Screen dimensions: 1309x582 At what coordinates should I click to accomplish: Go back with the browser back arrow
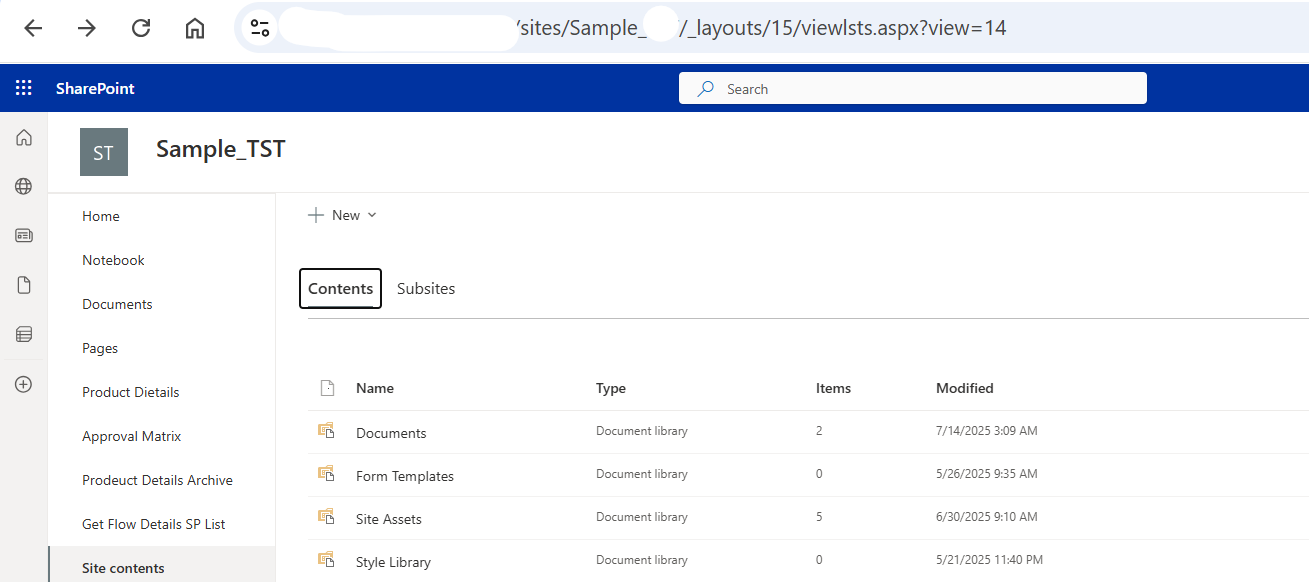[x=33, y=28]
